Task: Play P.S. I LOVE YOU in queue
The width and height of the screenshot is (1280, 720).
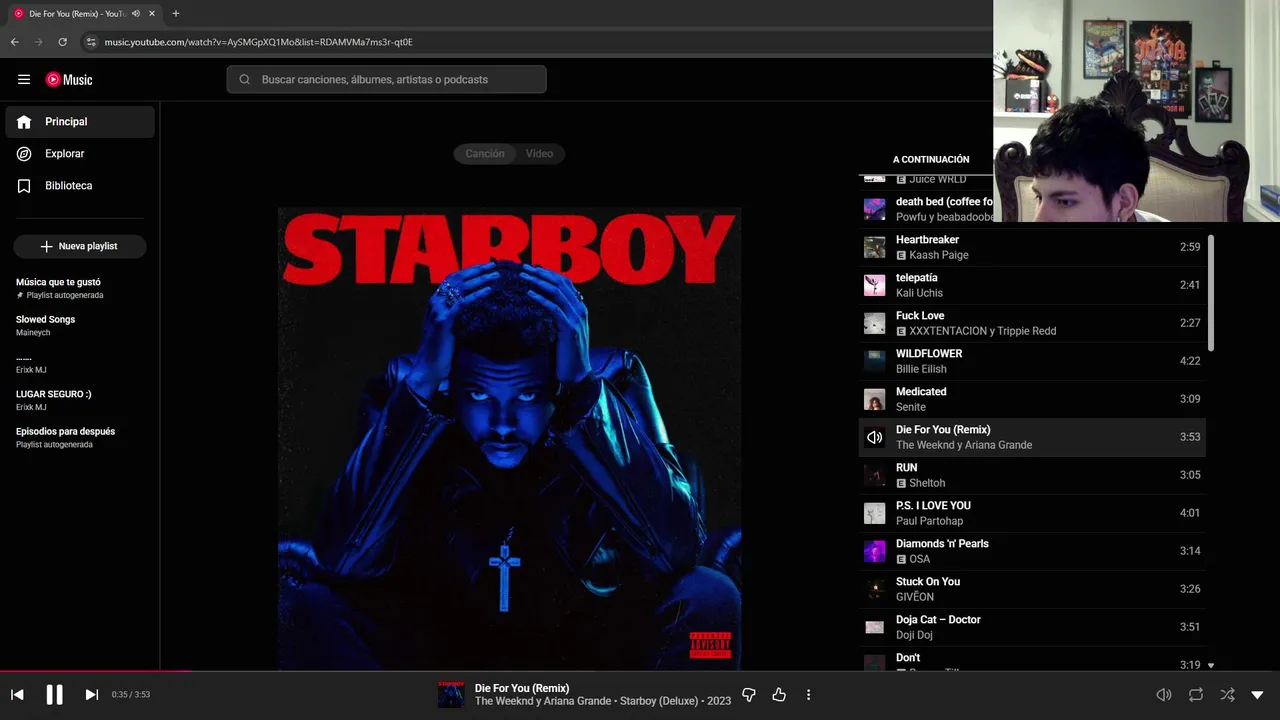Action: (1032, 513)
